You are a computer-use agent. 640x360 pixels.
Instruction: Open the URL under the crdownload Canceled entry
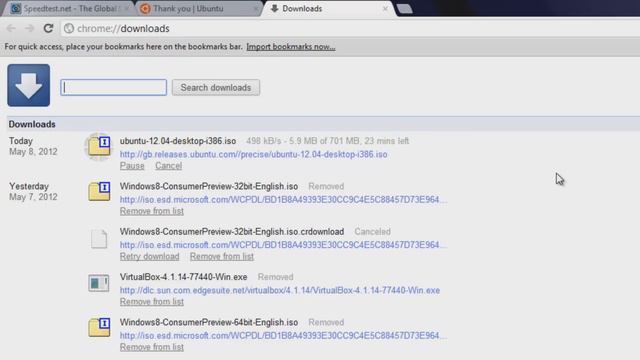(283, 245)
